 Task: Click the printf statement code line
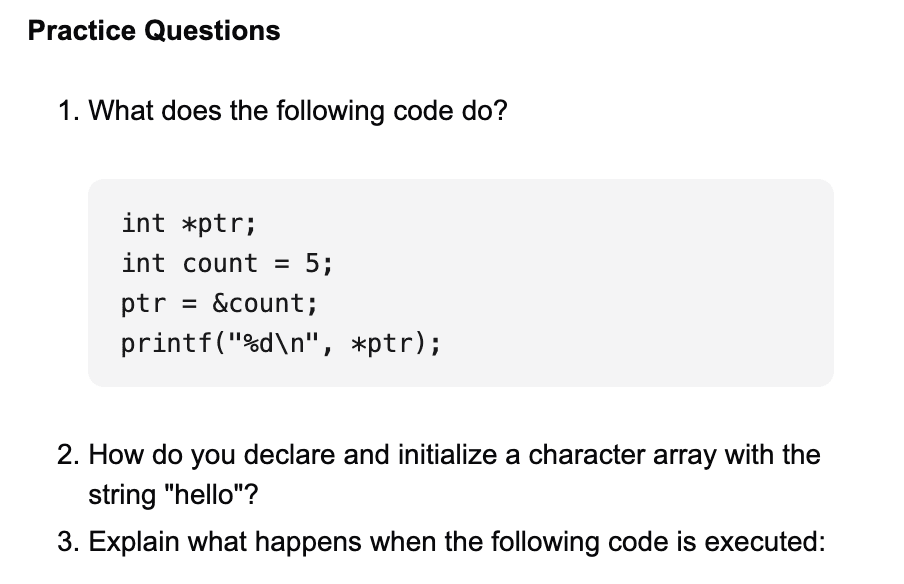coord(280,344)
